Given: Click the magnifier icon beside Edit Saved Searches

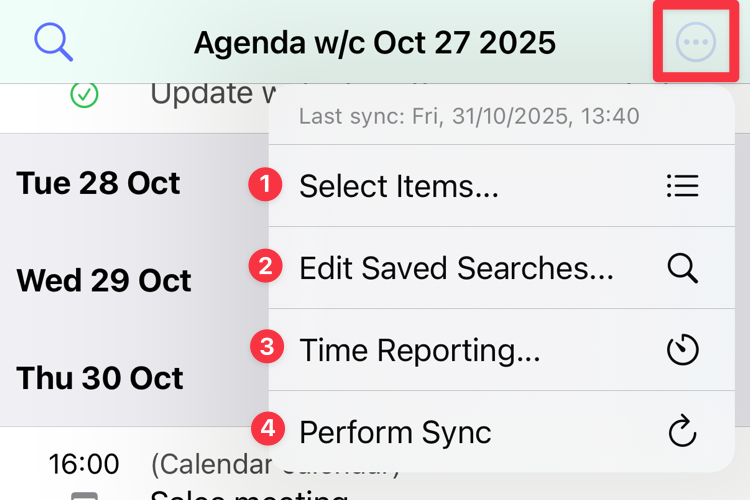Looking at the screenshot, I should coord(682,268).
